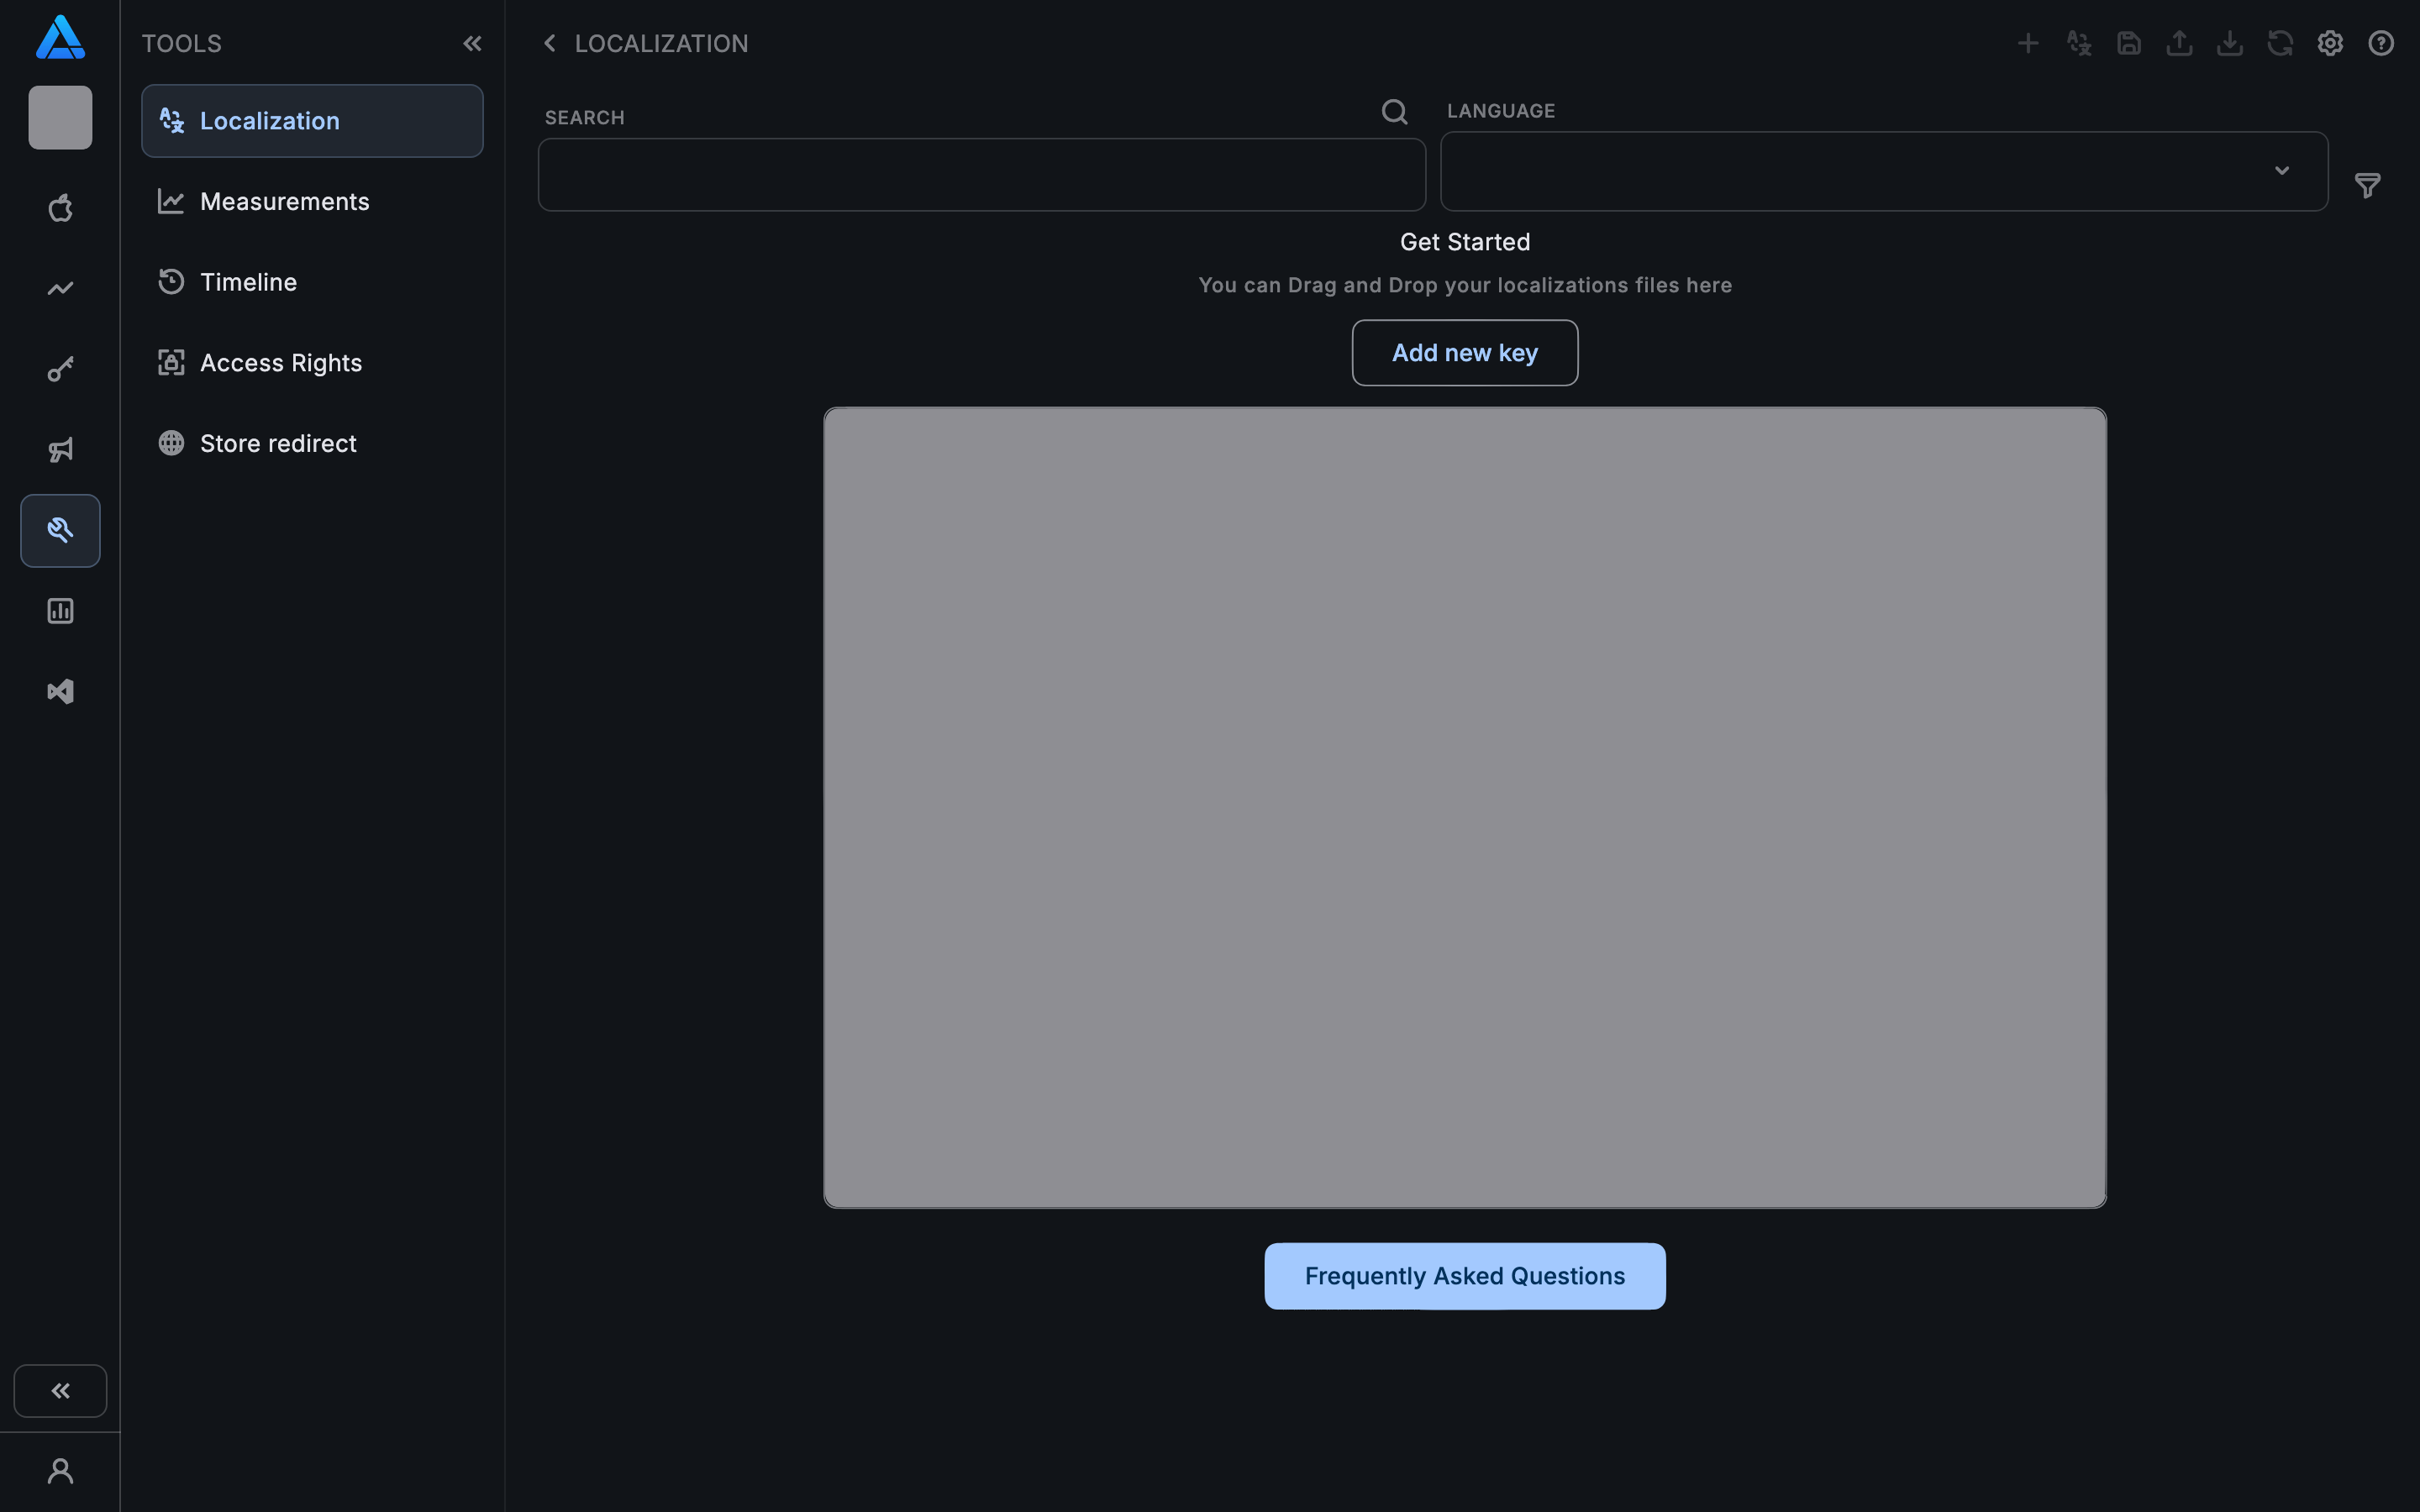Download localizations with the download icon

(x=2230, y=43)
